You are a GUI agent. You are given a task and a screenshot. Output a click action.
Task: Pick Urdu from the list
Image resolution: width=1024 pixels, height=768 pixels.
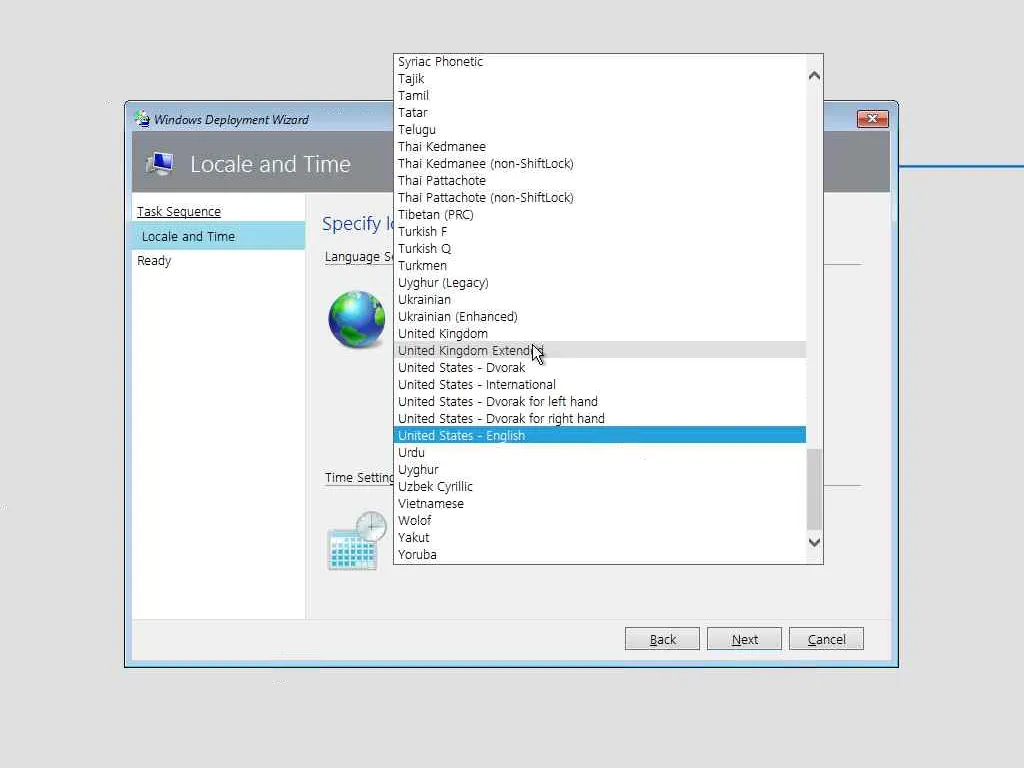coord(600,452)
